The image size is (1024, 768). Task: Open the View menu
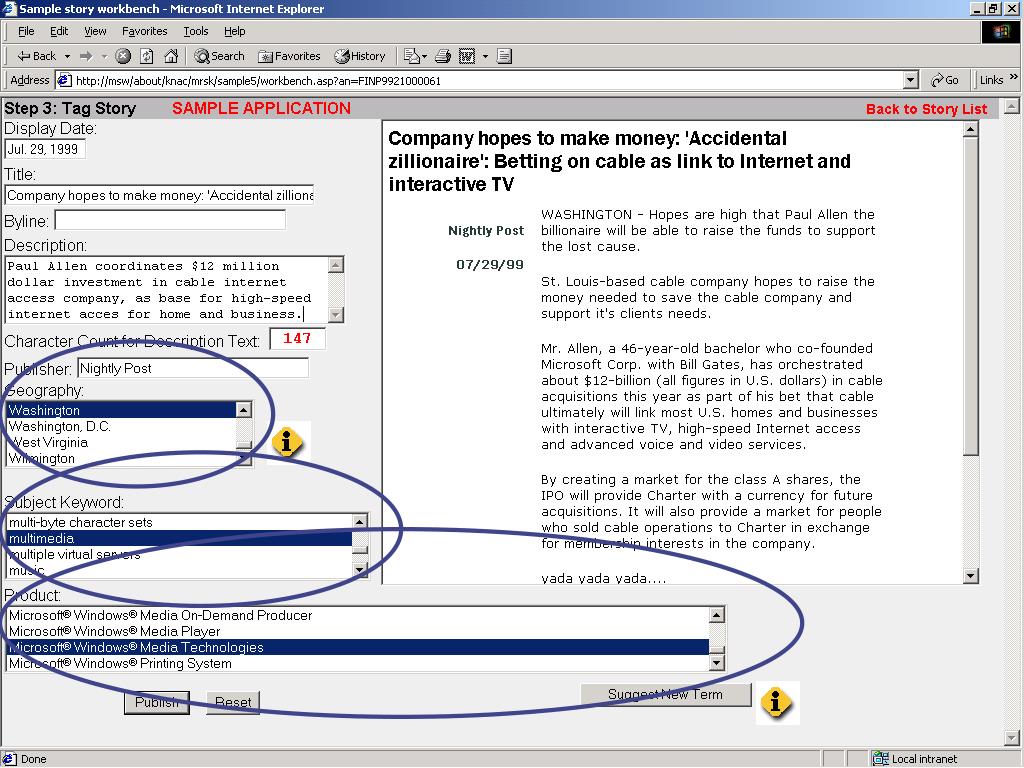[x=95, y=31]
